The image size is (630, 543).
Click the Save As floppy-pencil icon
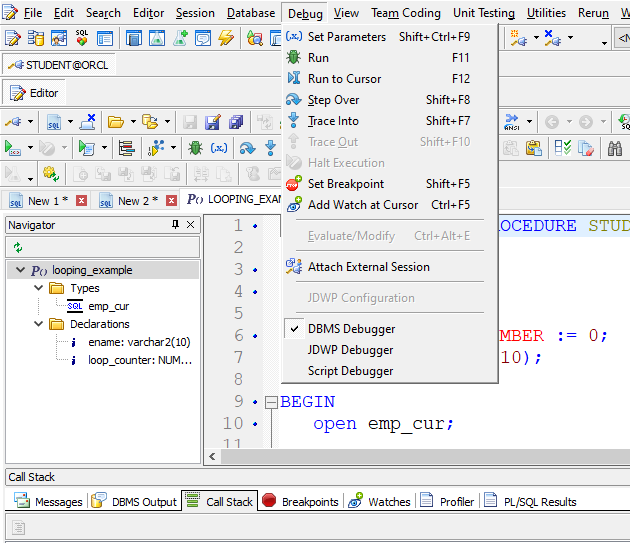(x=213, y=122)
